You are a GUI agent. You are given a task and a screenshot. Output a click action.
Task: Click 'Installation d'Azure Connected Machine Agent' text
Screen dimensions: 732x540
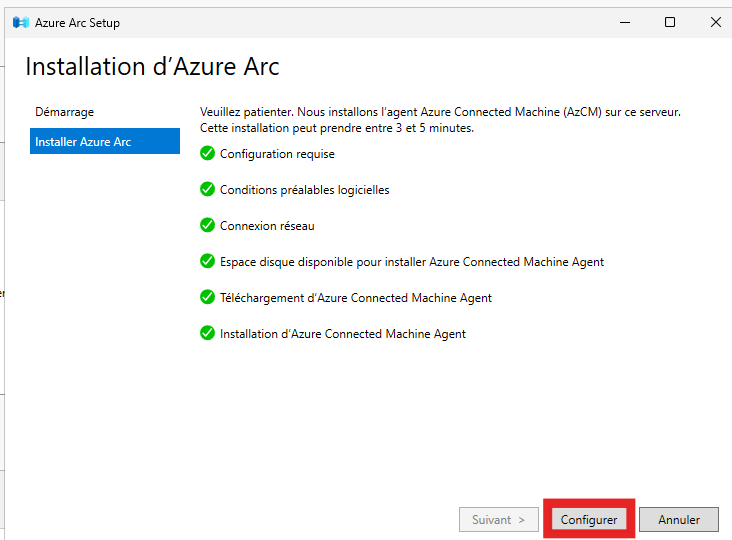(x=343, y=334)
